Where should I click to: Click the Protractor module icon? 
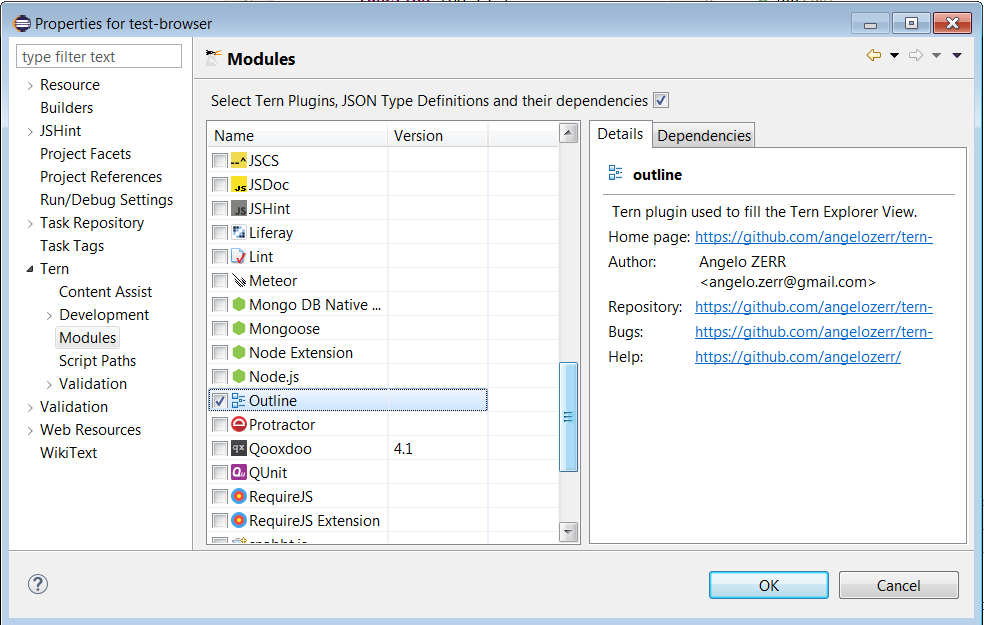point(237,424)
